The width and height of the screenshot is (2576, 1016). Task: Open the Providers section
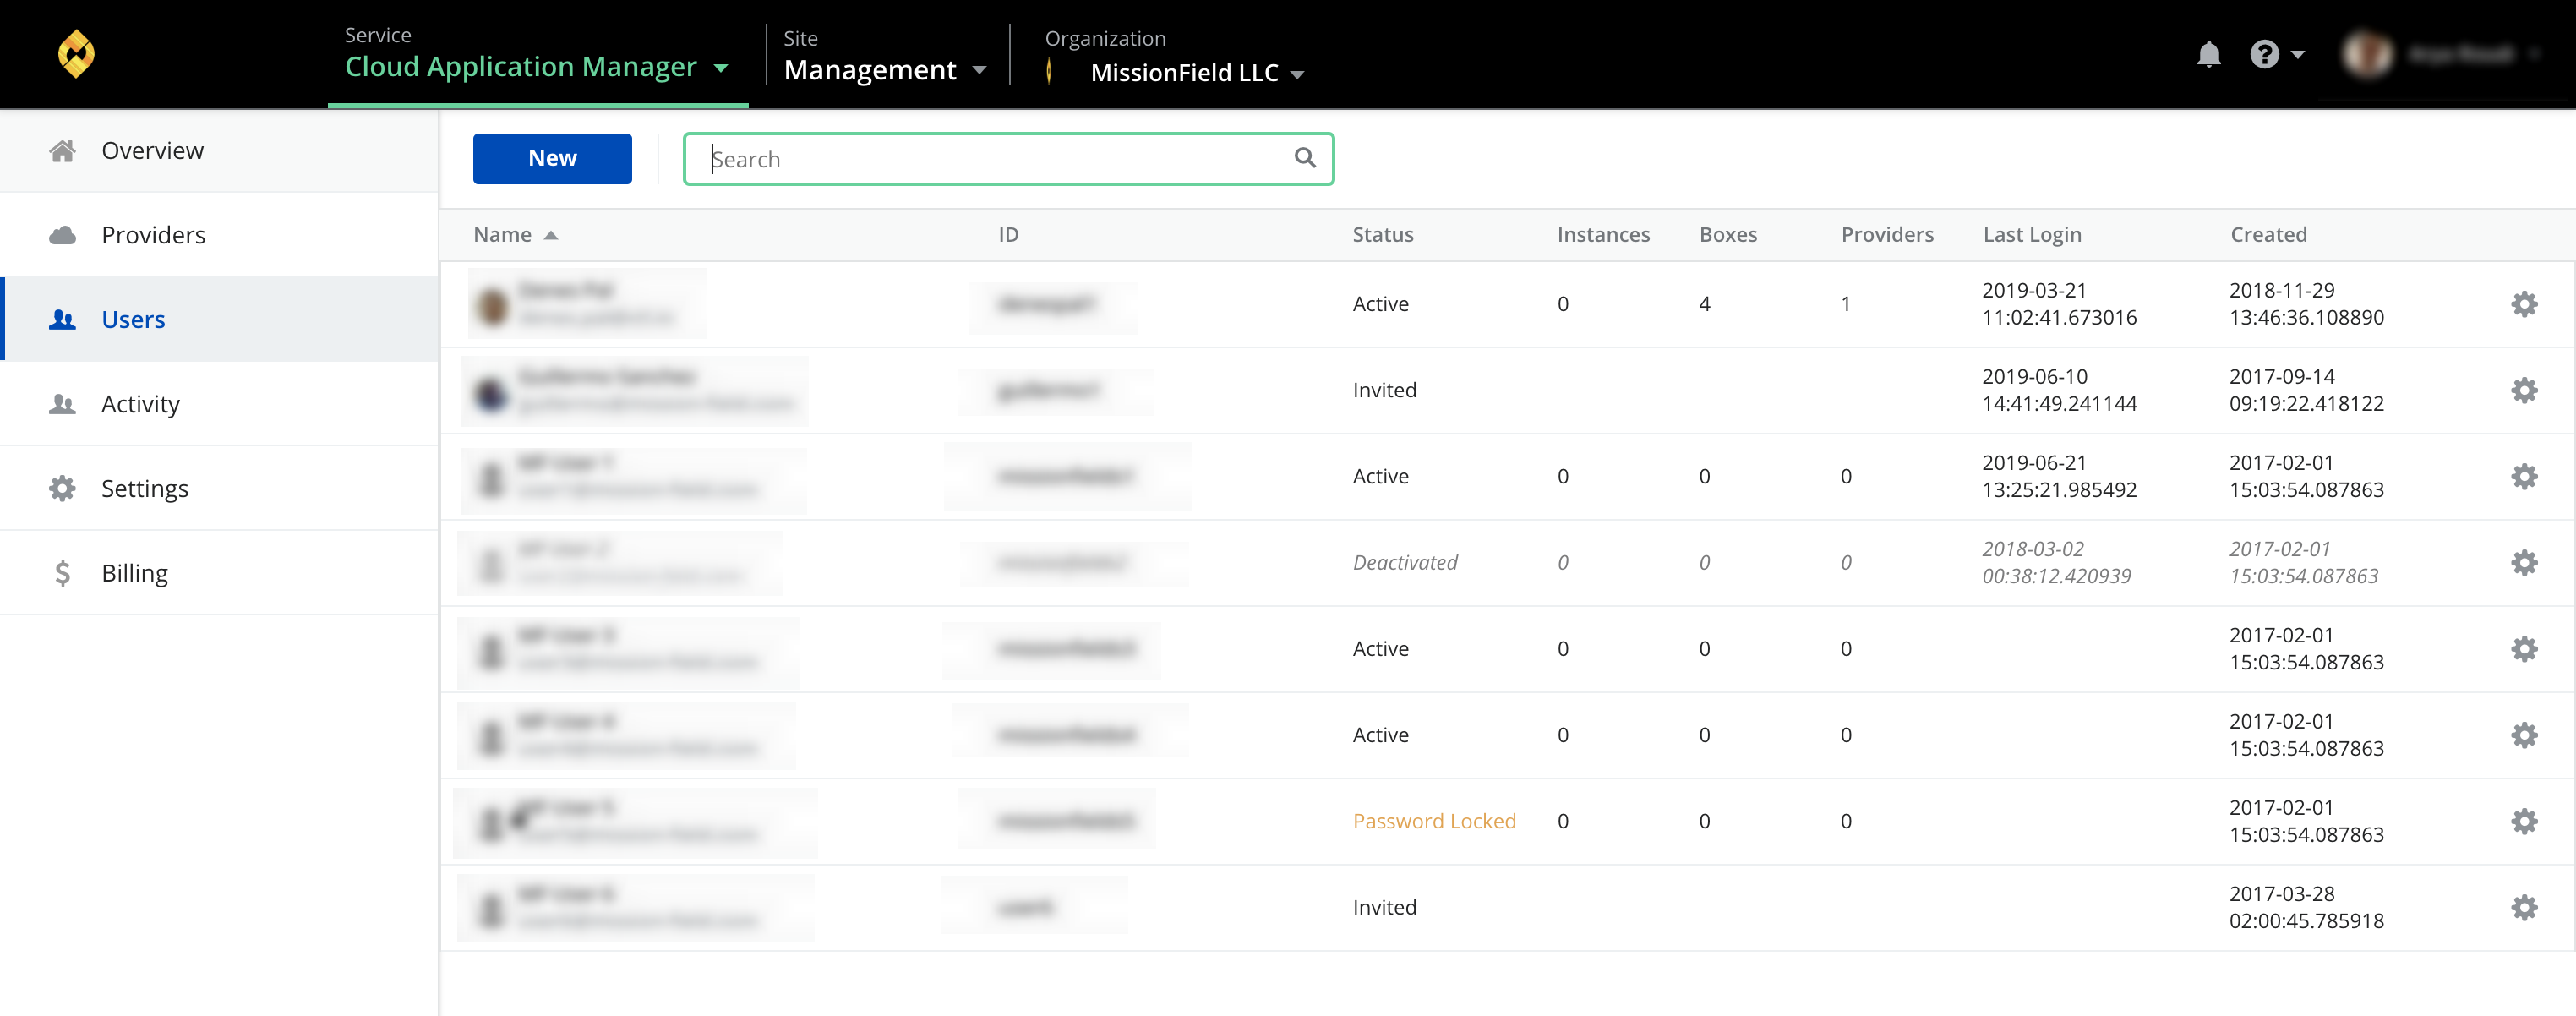[x=219, y=235]
